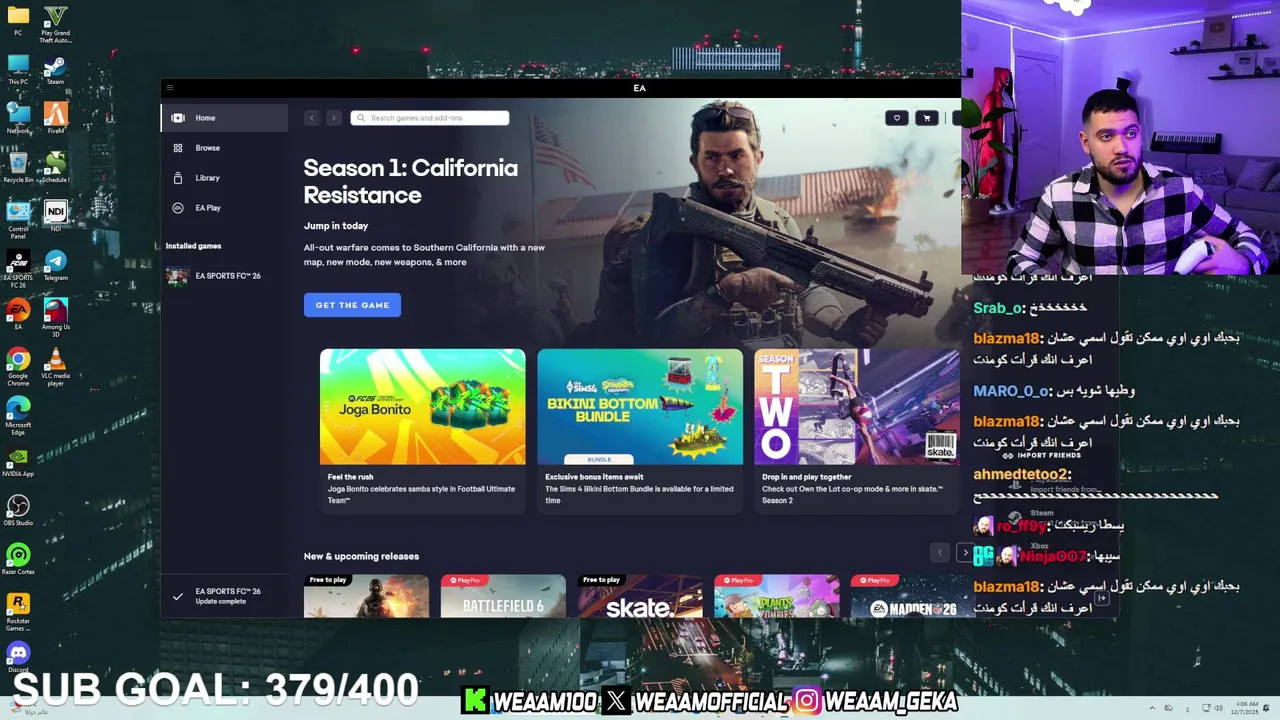Open This PC desktop icon

(x=18, y=70)
